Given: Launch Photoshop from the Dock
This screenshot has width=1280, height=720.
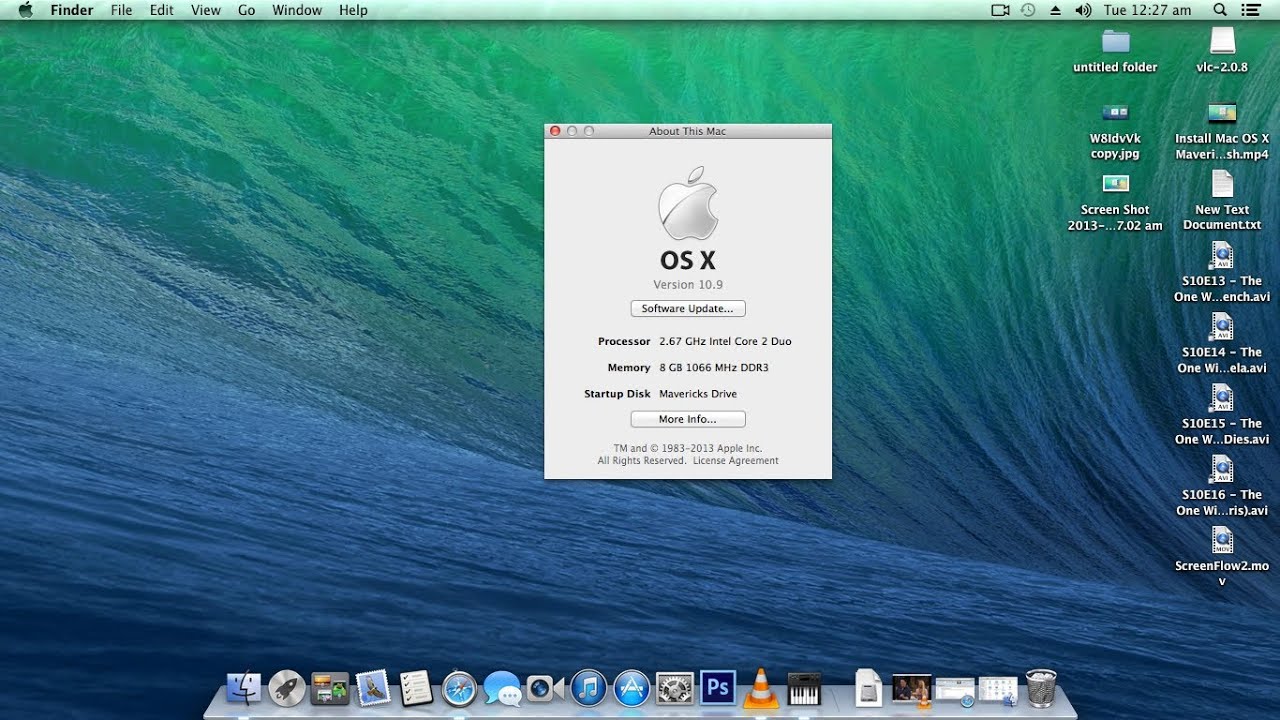Looking at the screenshot, I should point(717,688).
